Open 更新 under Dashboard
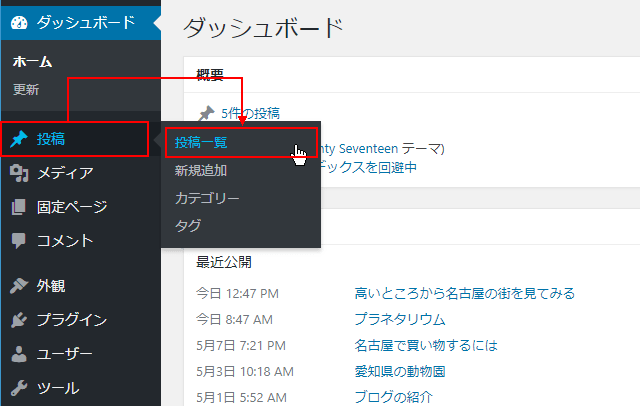640x406 pixels. 26,89
